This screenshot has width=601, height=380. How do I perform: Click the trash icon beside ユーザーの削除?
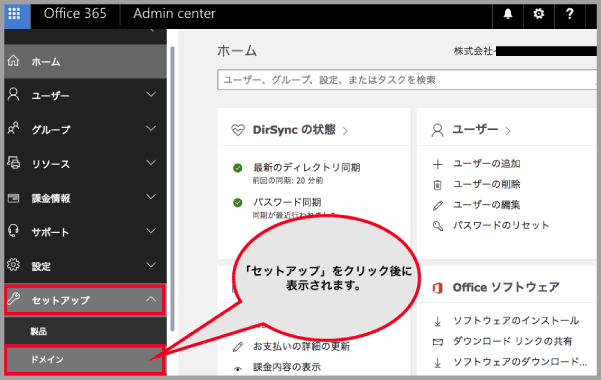point(437,185)
